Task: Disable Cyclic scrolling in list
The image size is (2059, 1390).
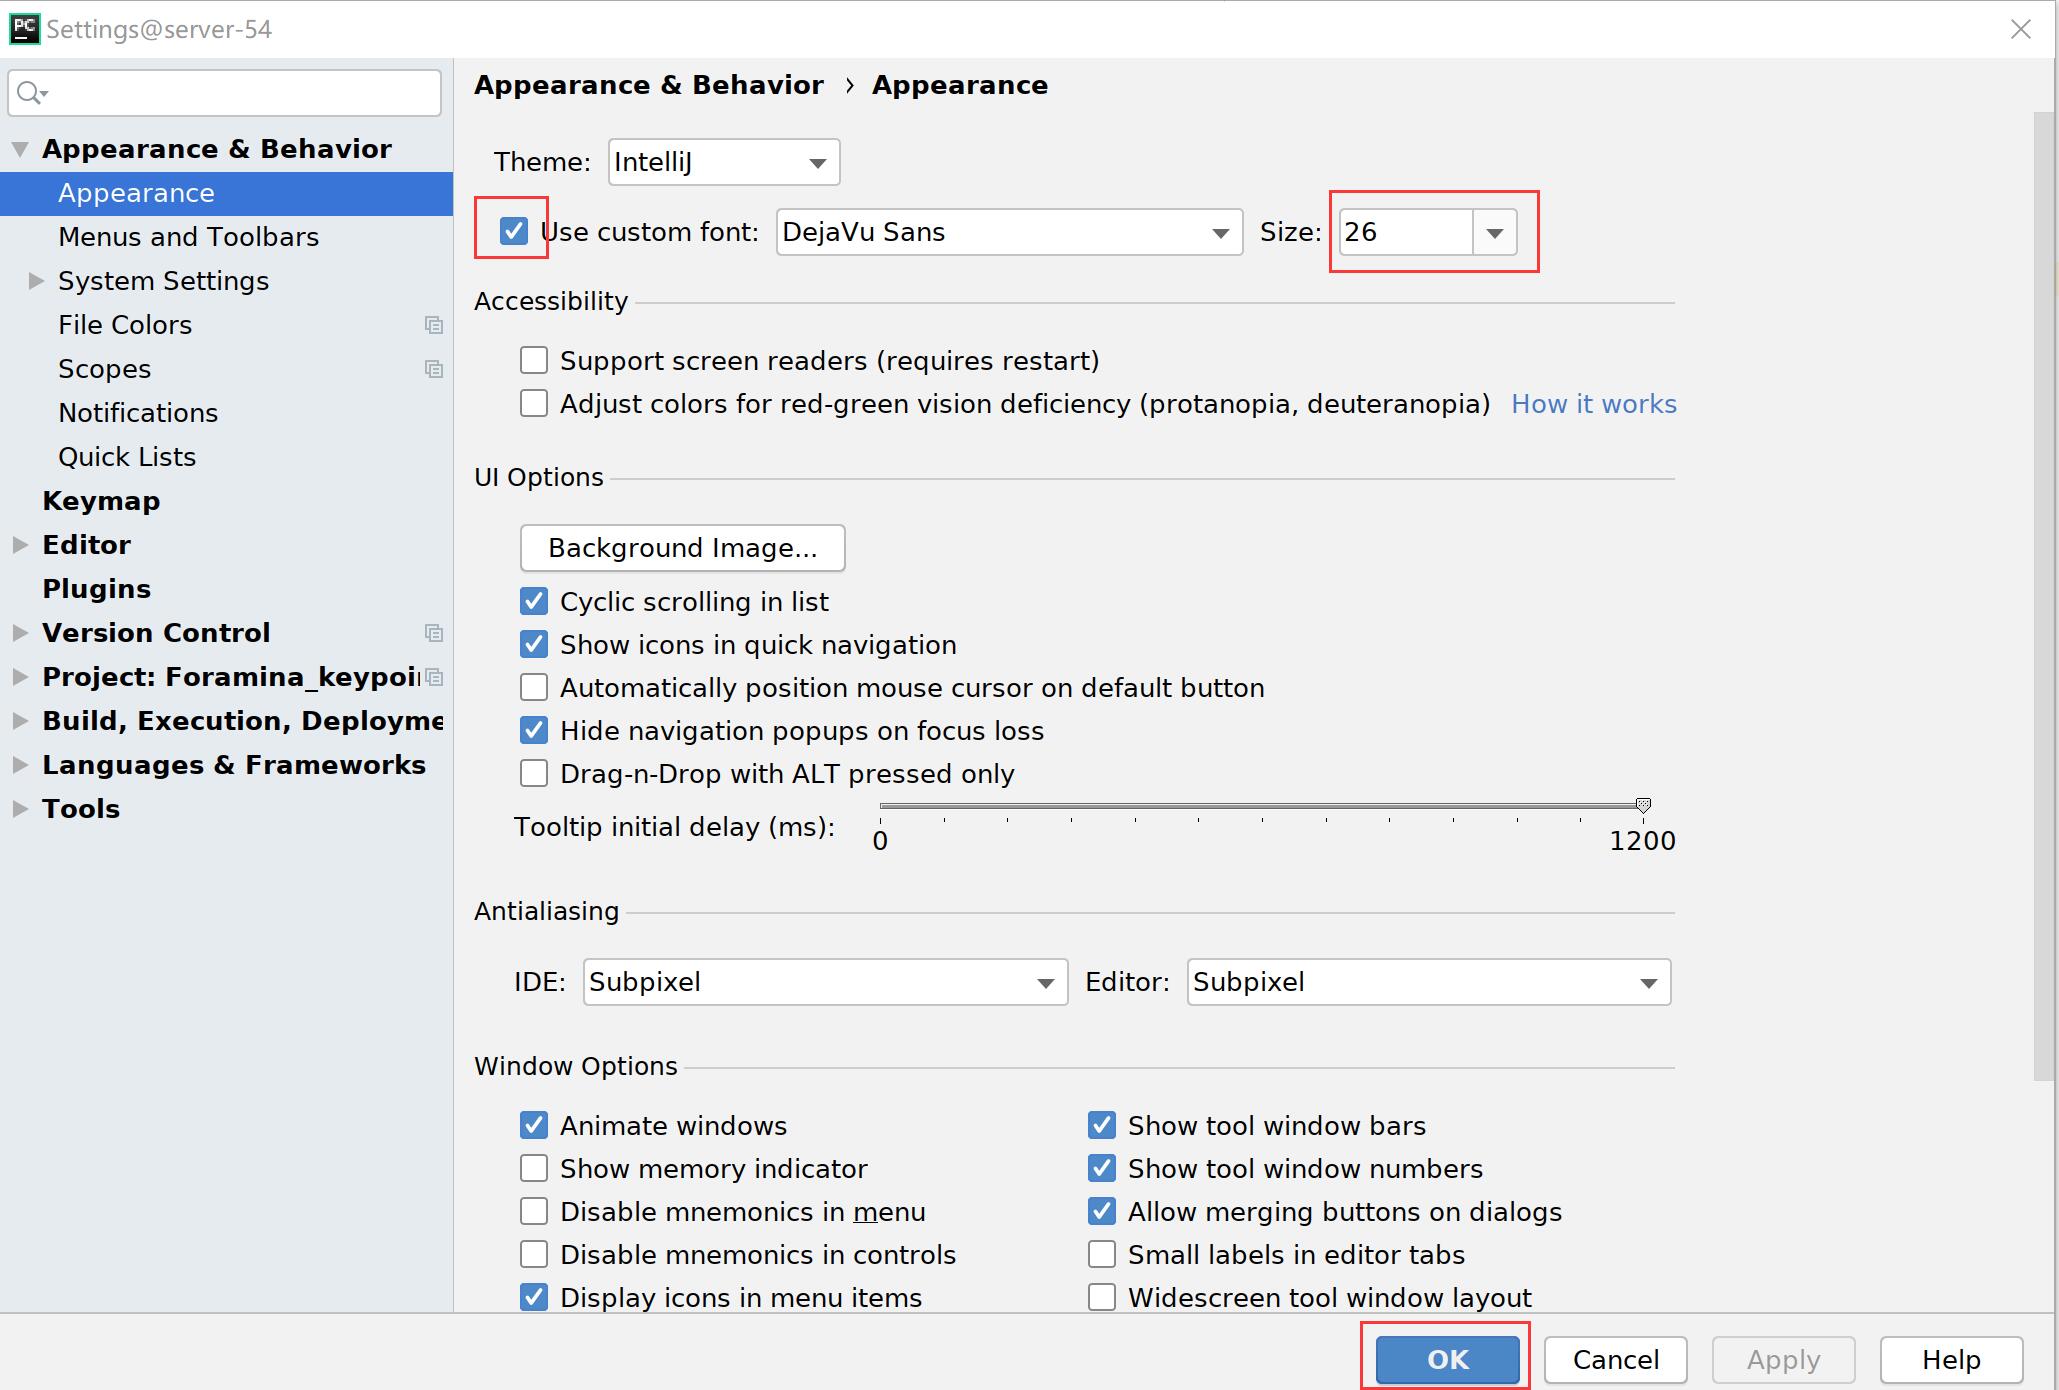Action: (x=533, y=601)
